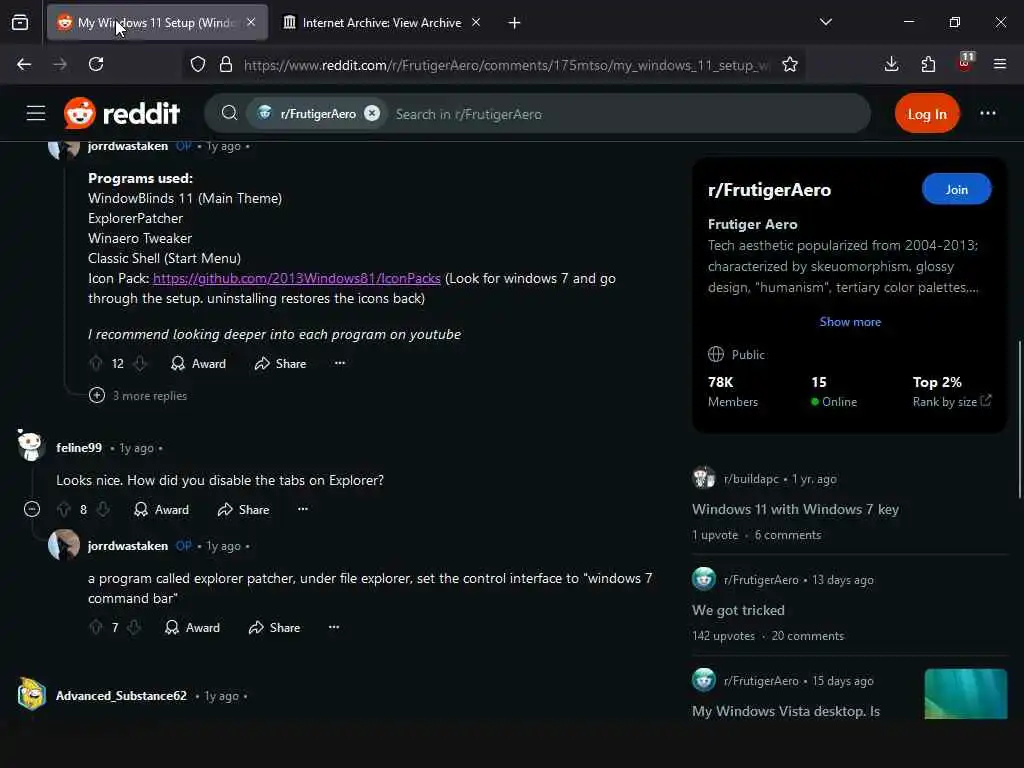Viewport: 1024px width, 768px height.
Task: Award feline99's comment
Action: [x=161, y=510]
